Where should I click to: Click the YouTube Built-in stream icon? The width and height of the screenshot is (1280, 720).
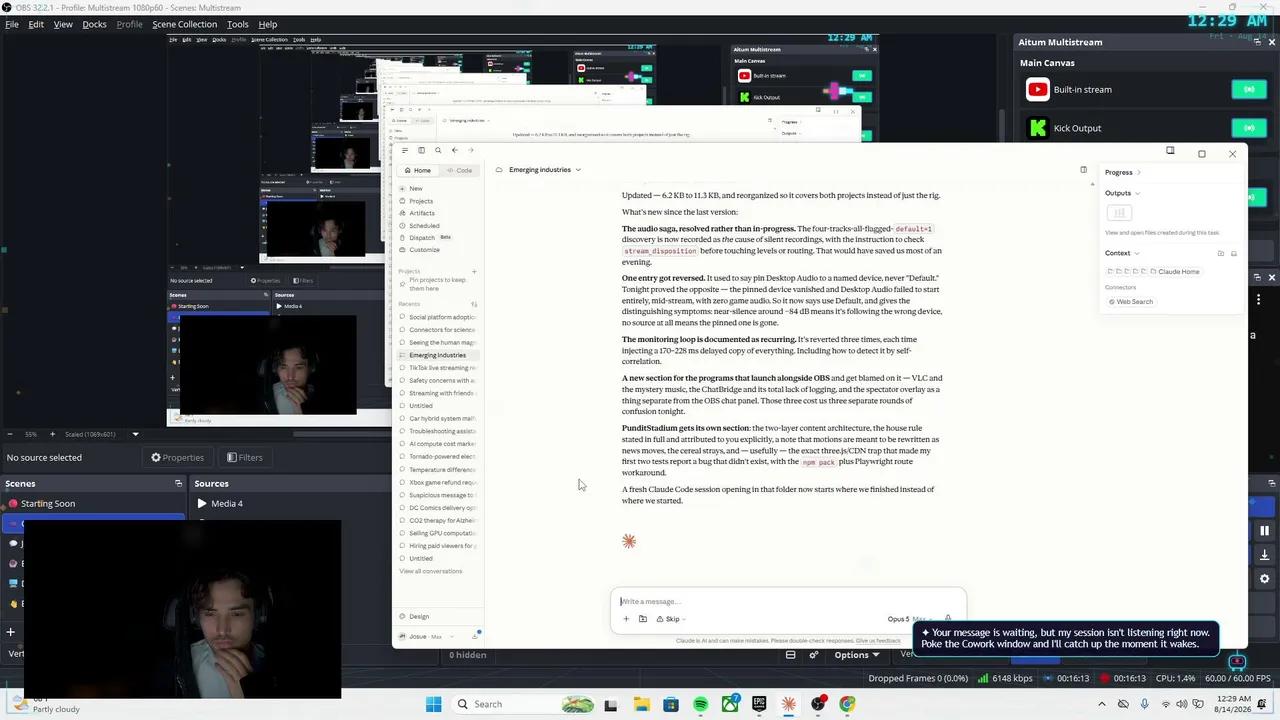tap(1037, 90)
